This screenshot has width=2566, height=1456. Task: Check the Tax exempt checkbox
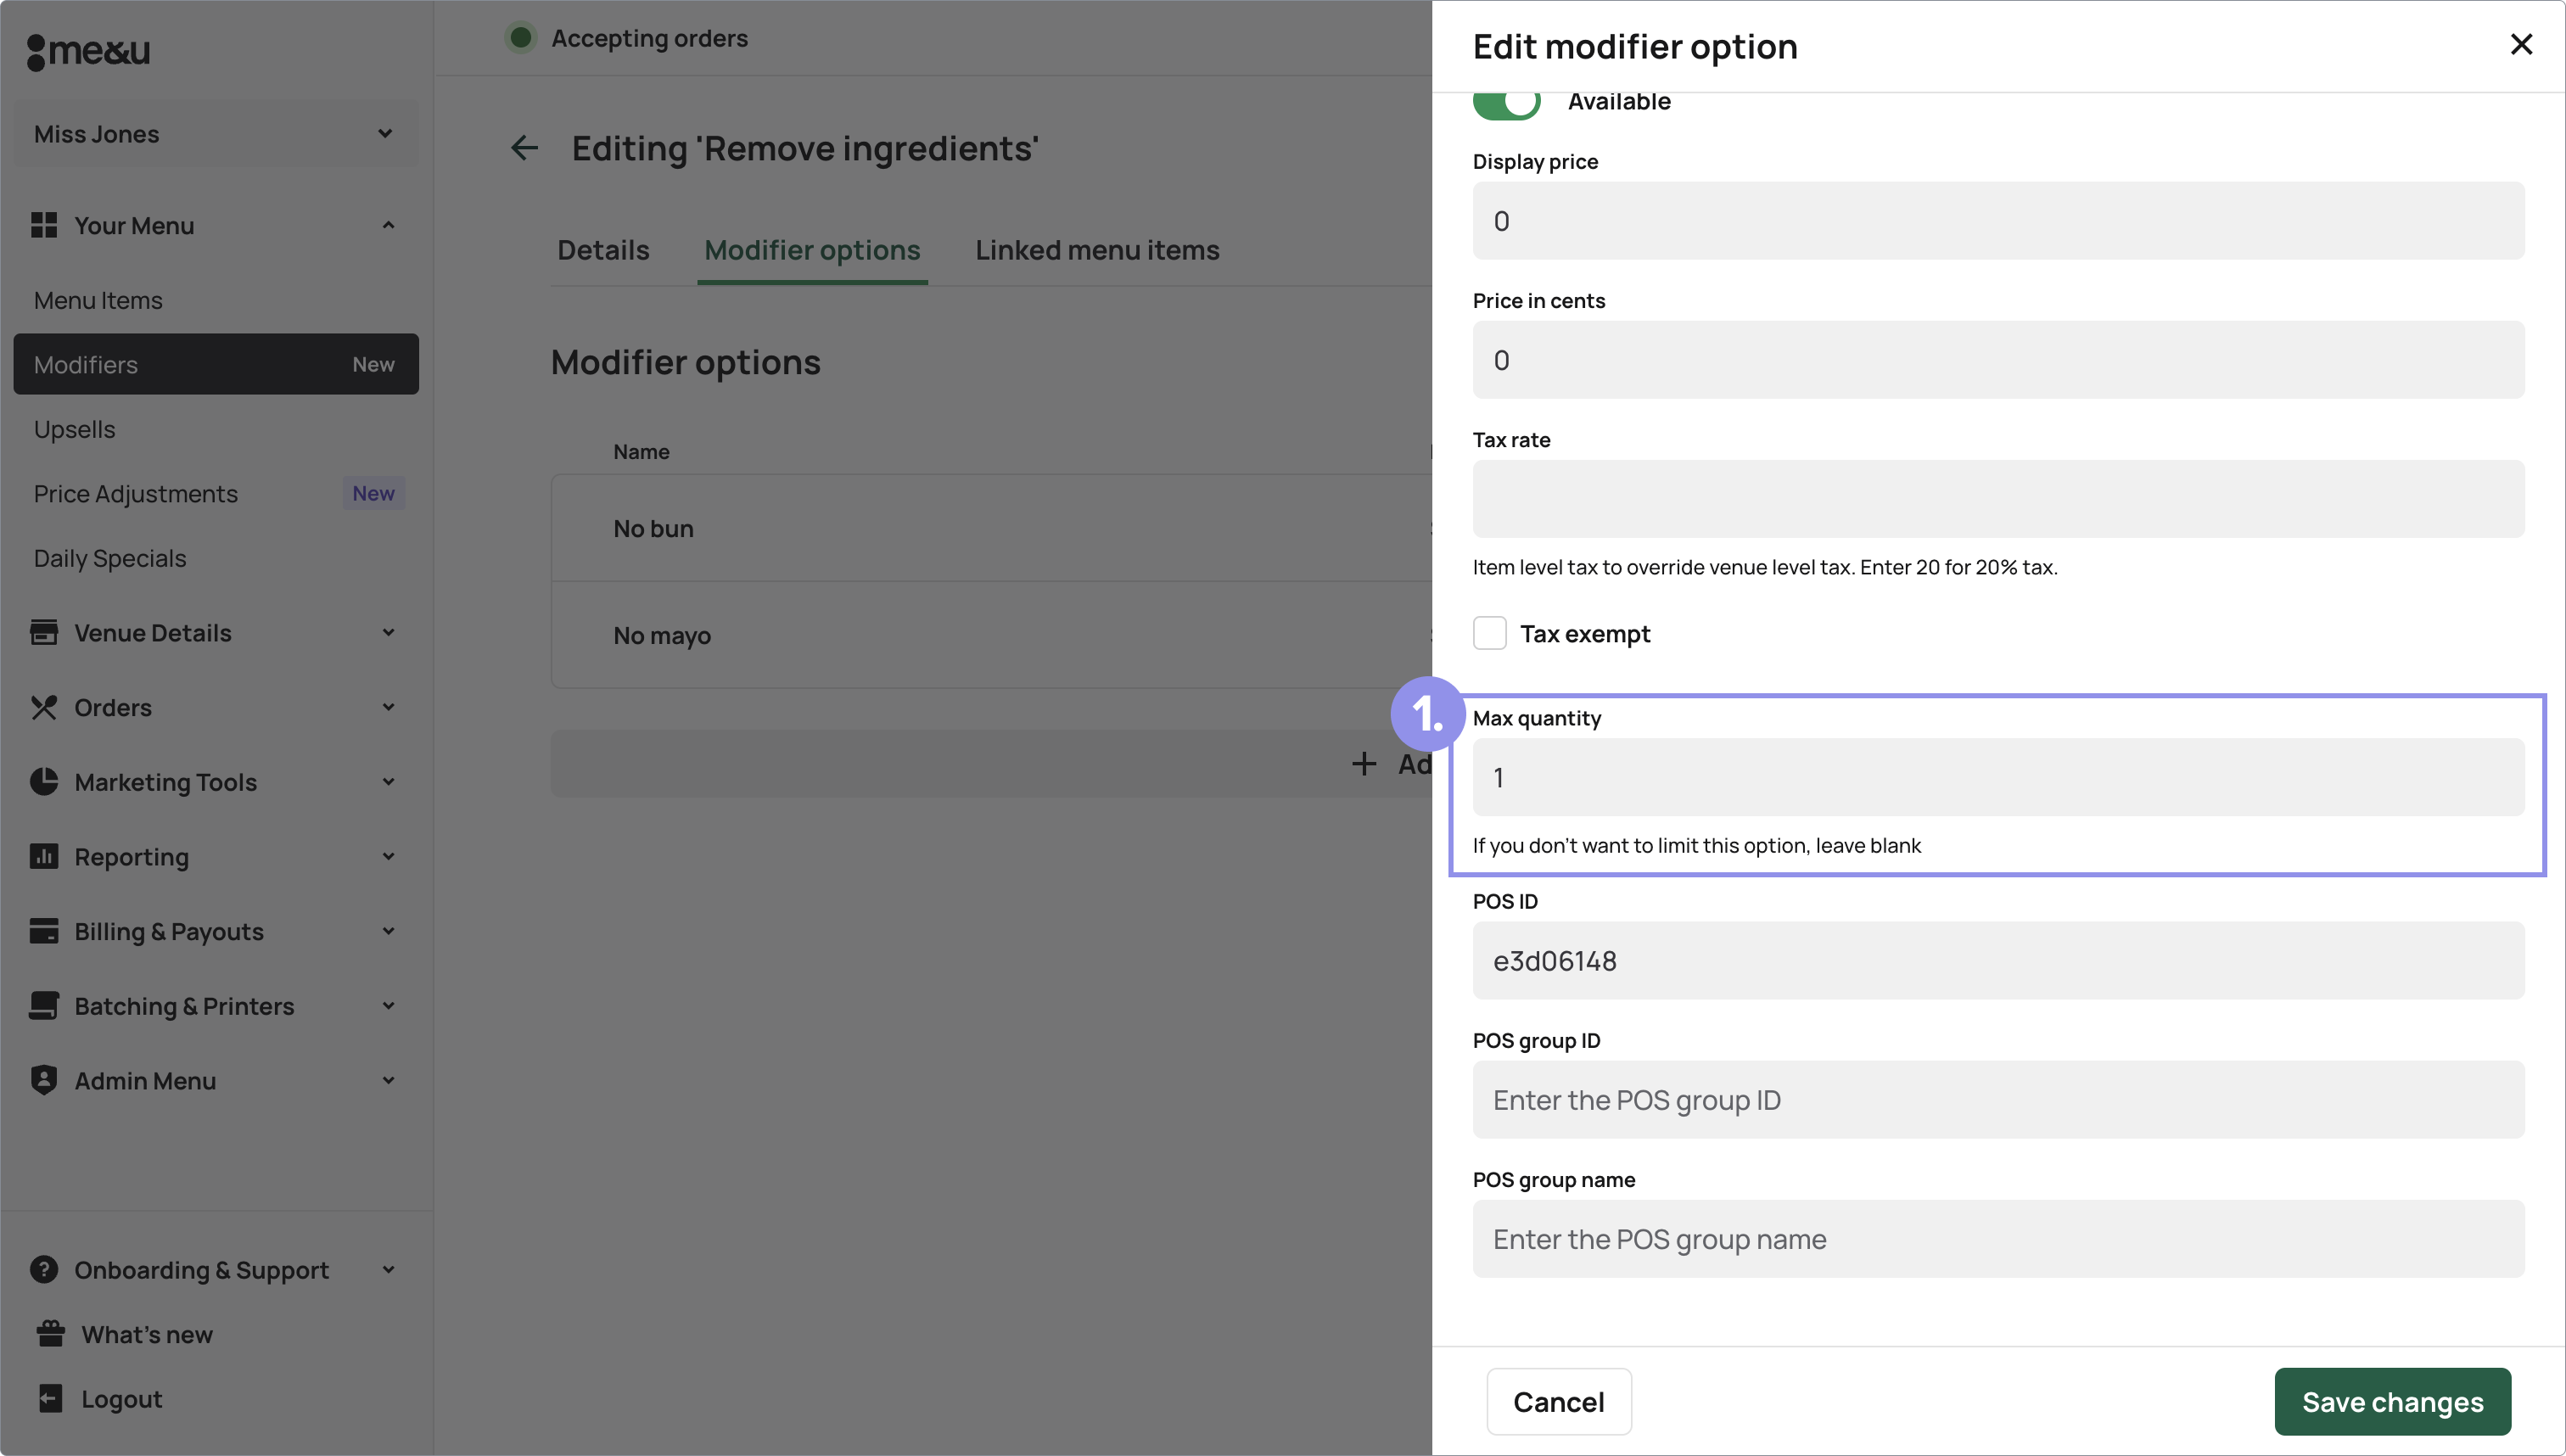coord(1489,633)
